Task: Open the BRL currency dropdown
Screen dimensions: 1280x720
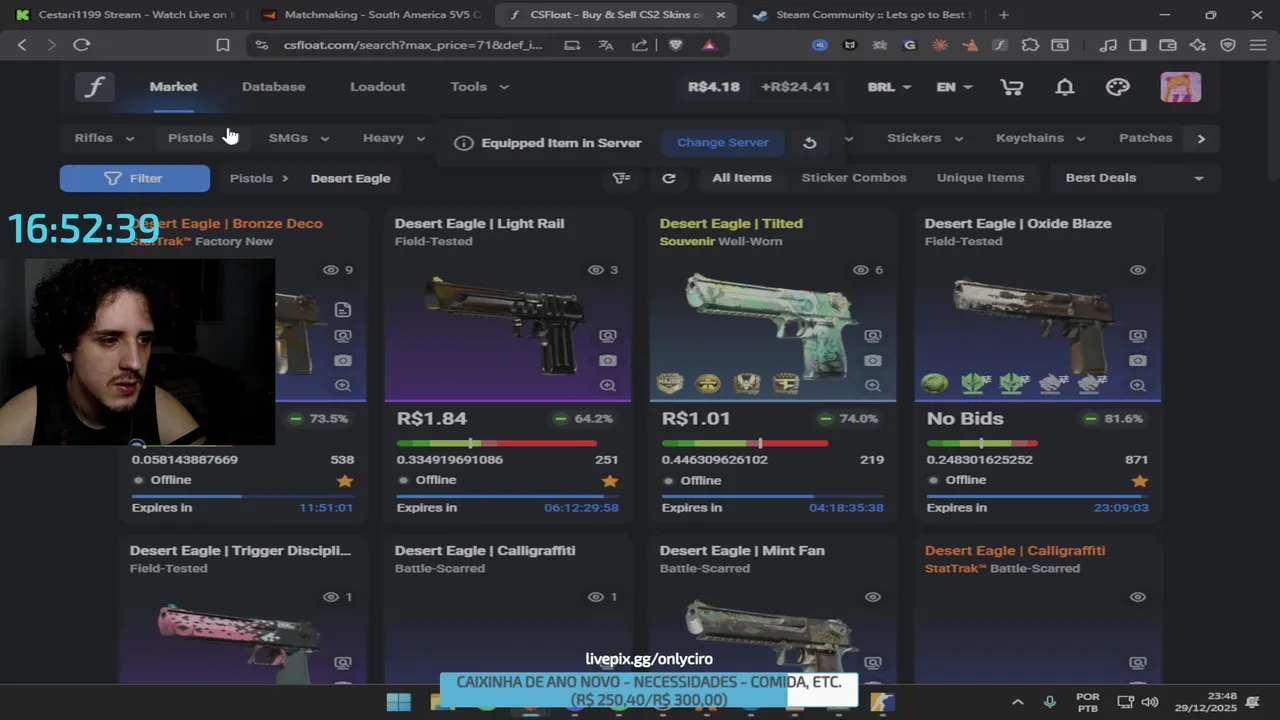Action: [889, 87]
